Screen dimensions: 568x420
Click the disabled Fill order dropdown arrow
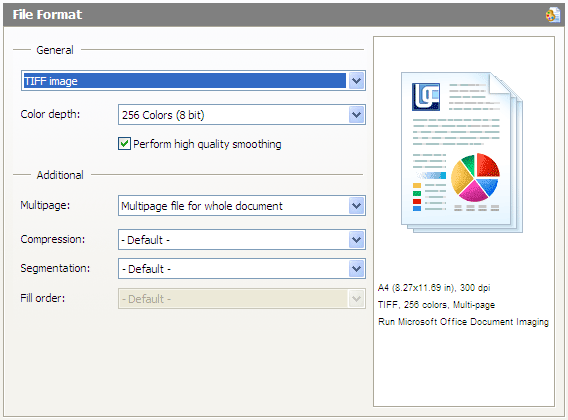(x=356, y=299)
